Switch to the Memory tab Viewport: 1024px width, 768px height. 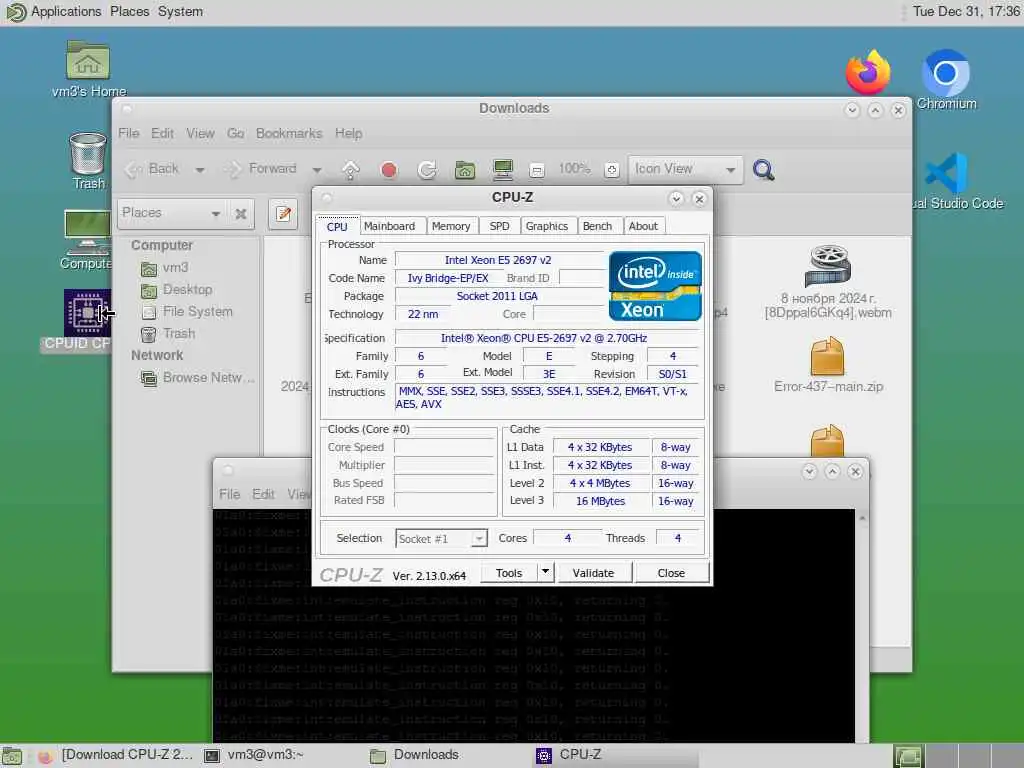[x=451, y=226]
